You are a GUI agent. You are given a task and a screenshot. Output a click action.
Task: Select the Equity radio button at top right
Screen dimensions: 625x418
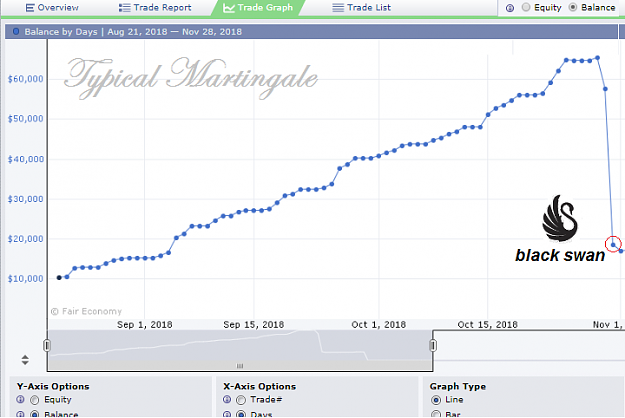[x=526, y=7]
